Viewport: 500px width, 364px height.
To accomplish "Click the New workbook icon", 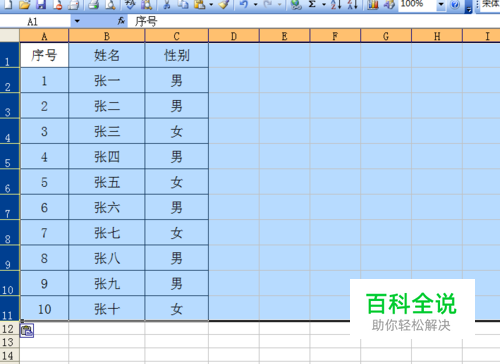I will [8, 4].
